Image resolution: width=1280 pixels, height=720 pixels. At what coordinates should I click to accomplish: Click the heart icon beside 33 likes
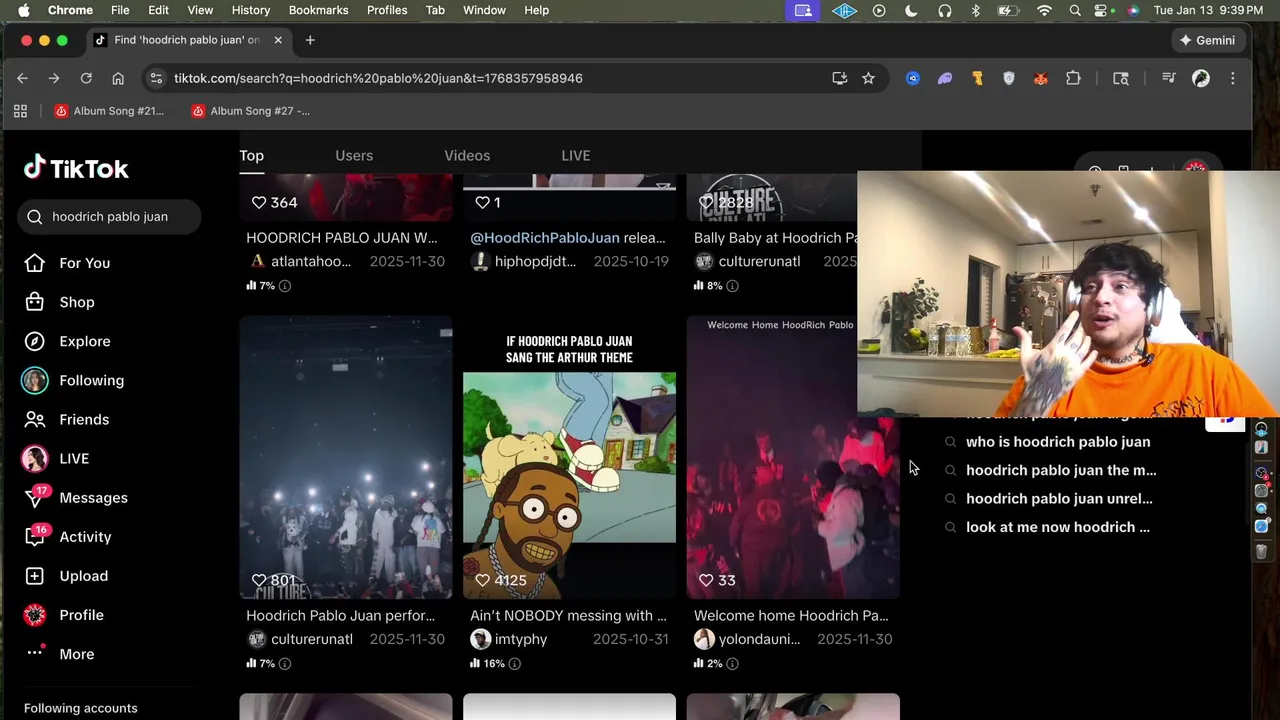[706, 580]
